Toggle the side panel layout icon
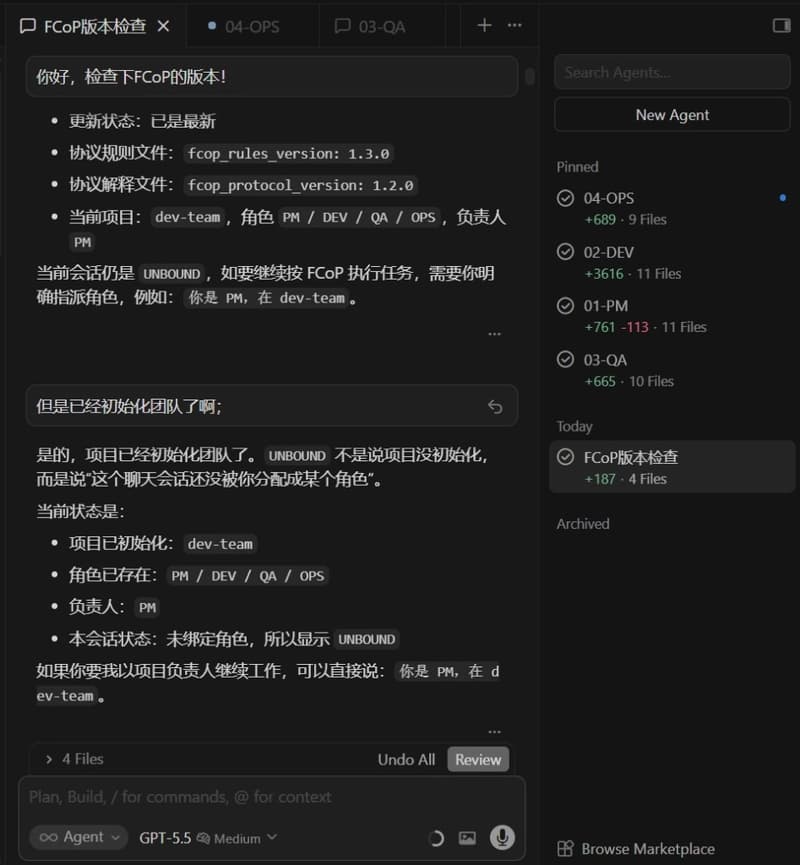 click(x=781, y=25)
